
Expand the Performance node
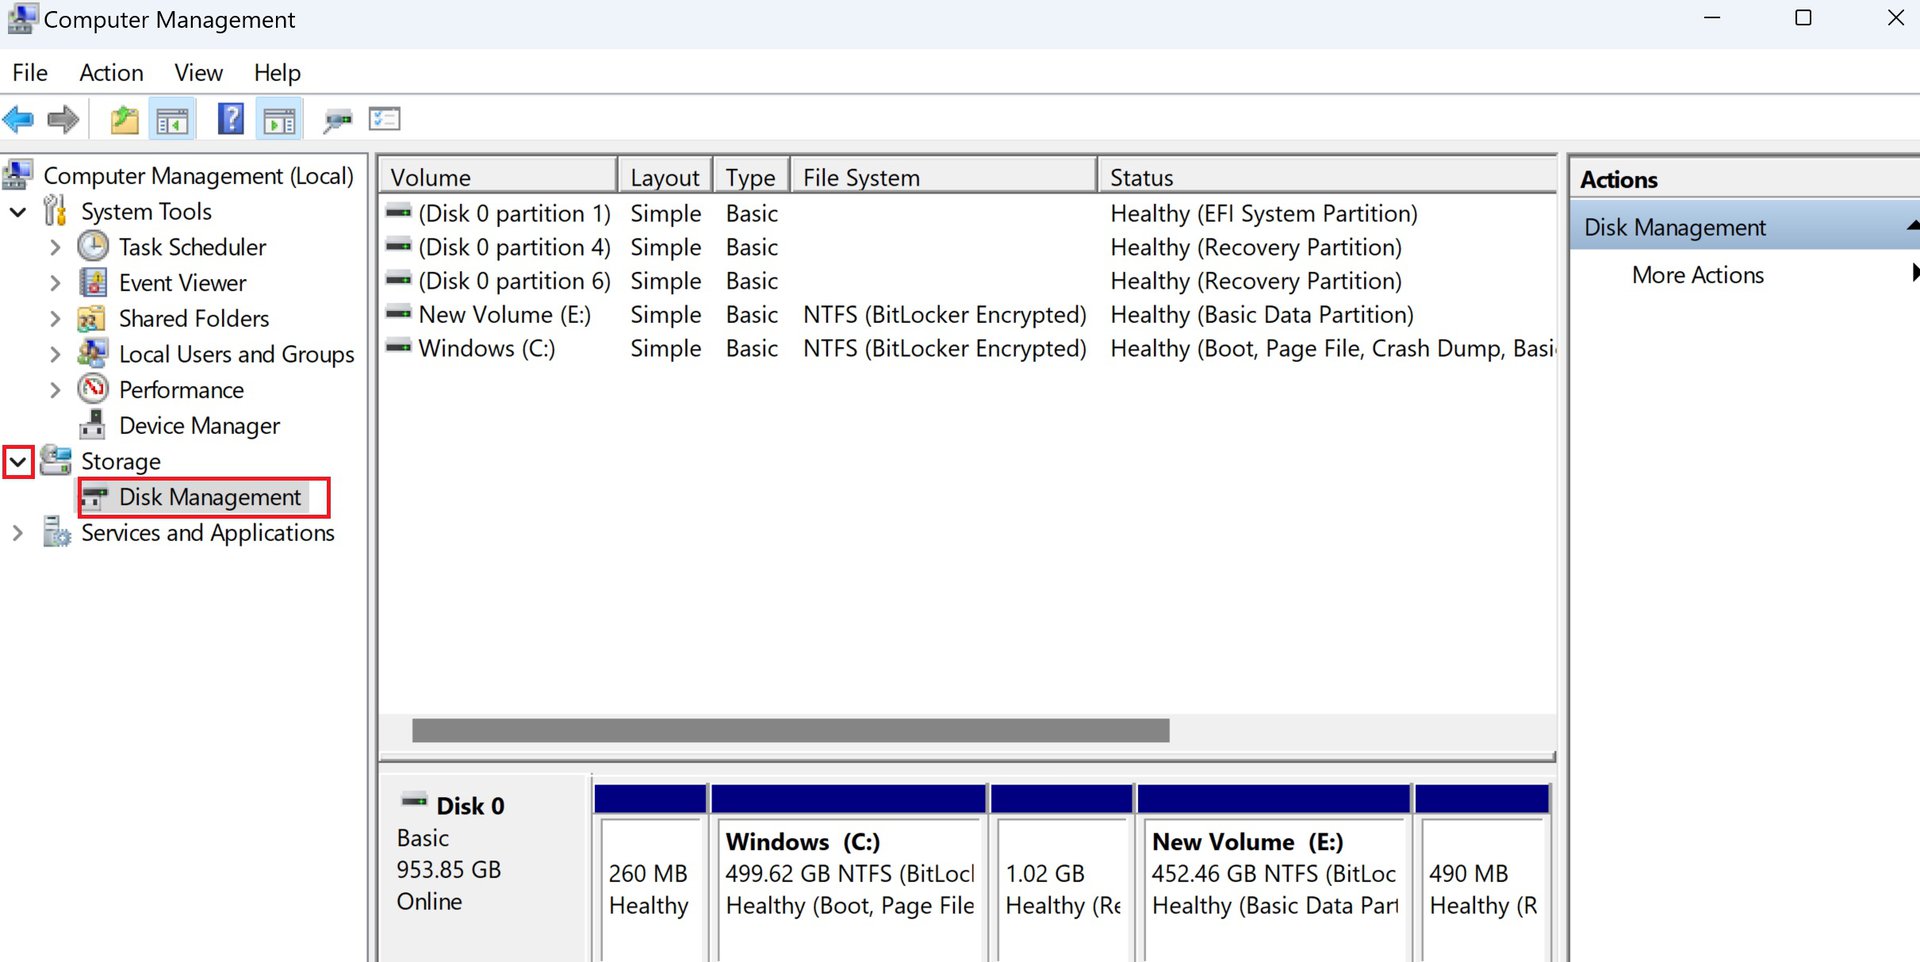(55, 390)
